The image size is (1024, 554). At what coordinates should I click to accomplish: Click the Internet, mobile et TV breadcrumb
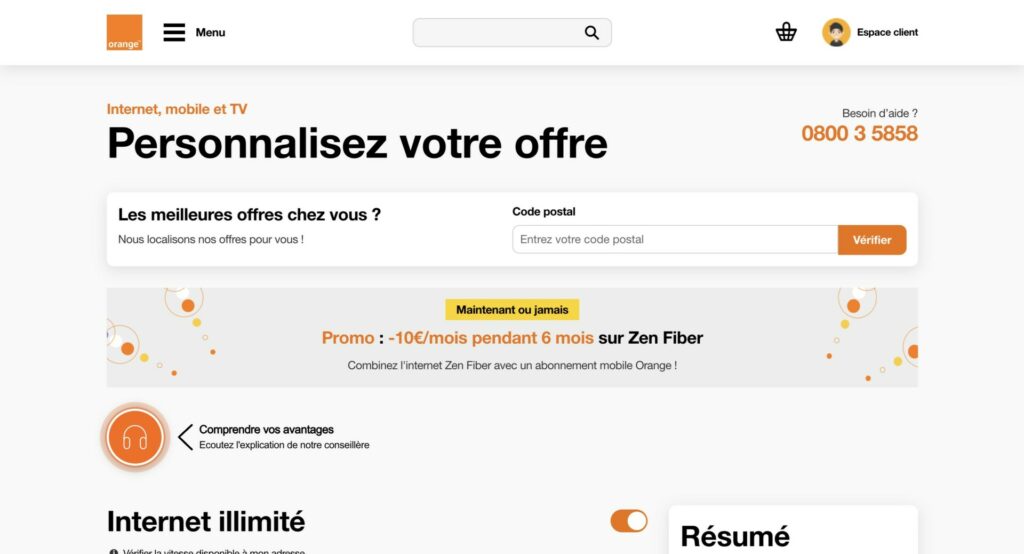pyautogui.click(x=177, y=109)
